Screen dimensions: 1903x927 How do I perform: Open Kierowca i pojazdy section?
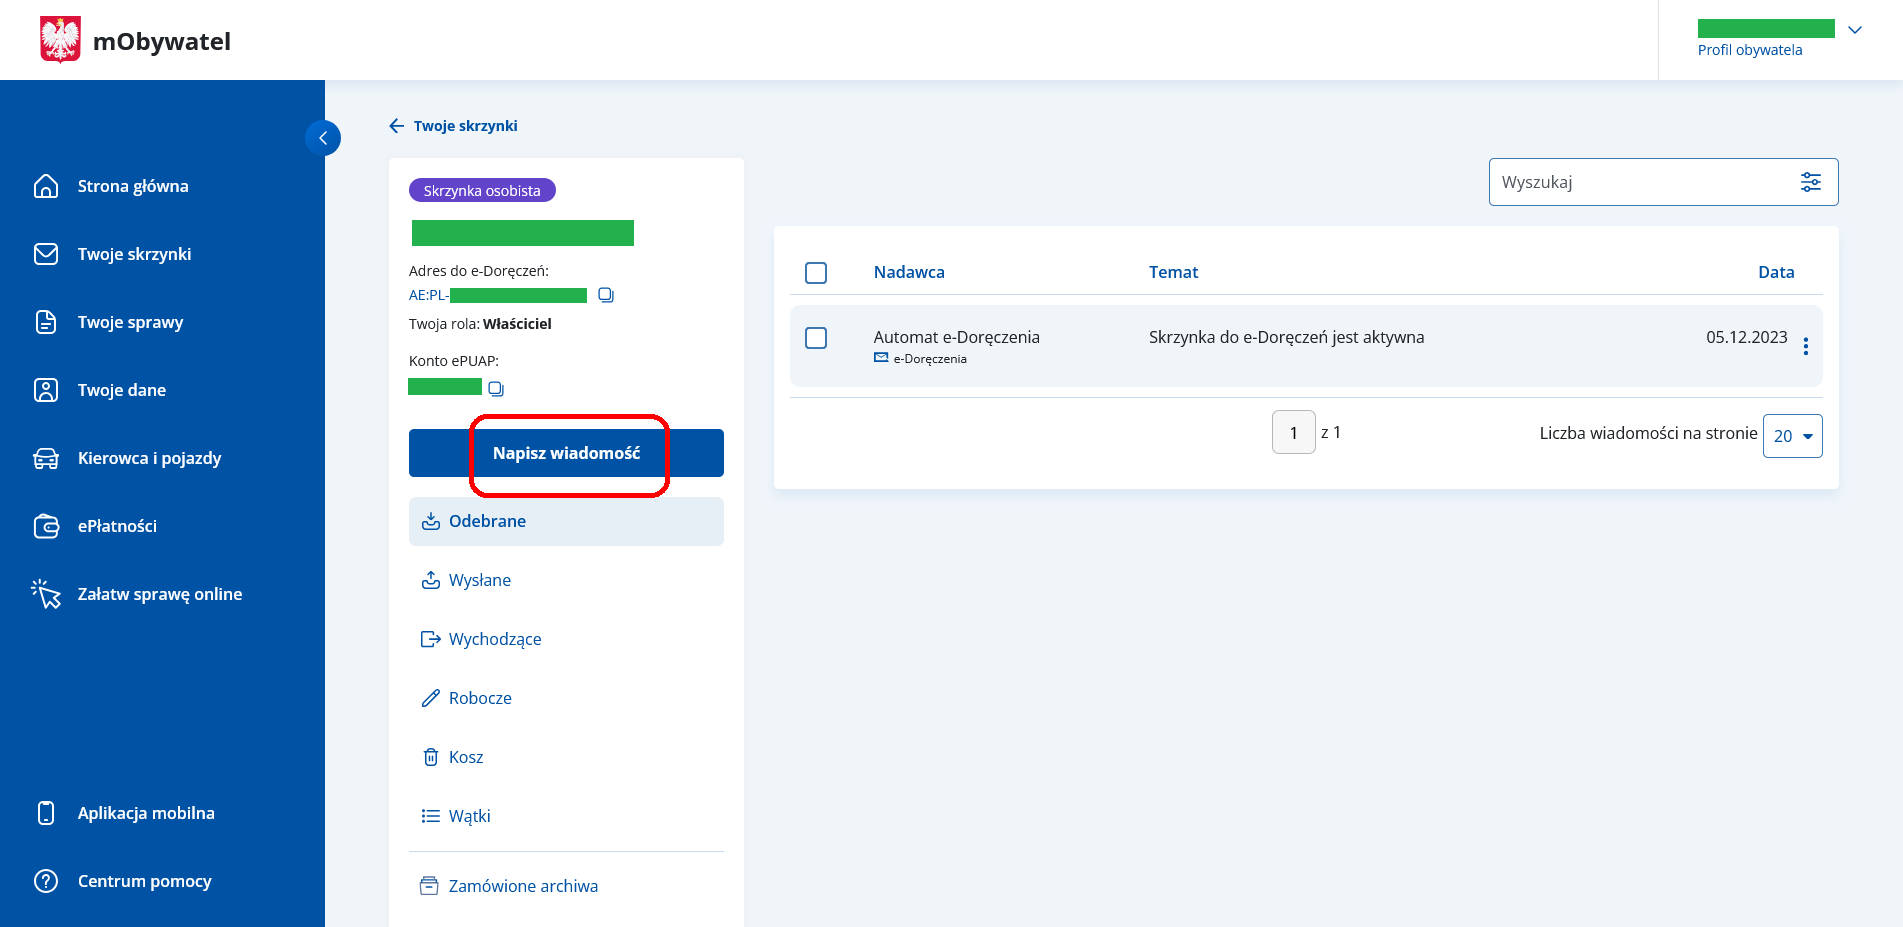pyautogui.click(x=149, y=458)
